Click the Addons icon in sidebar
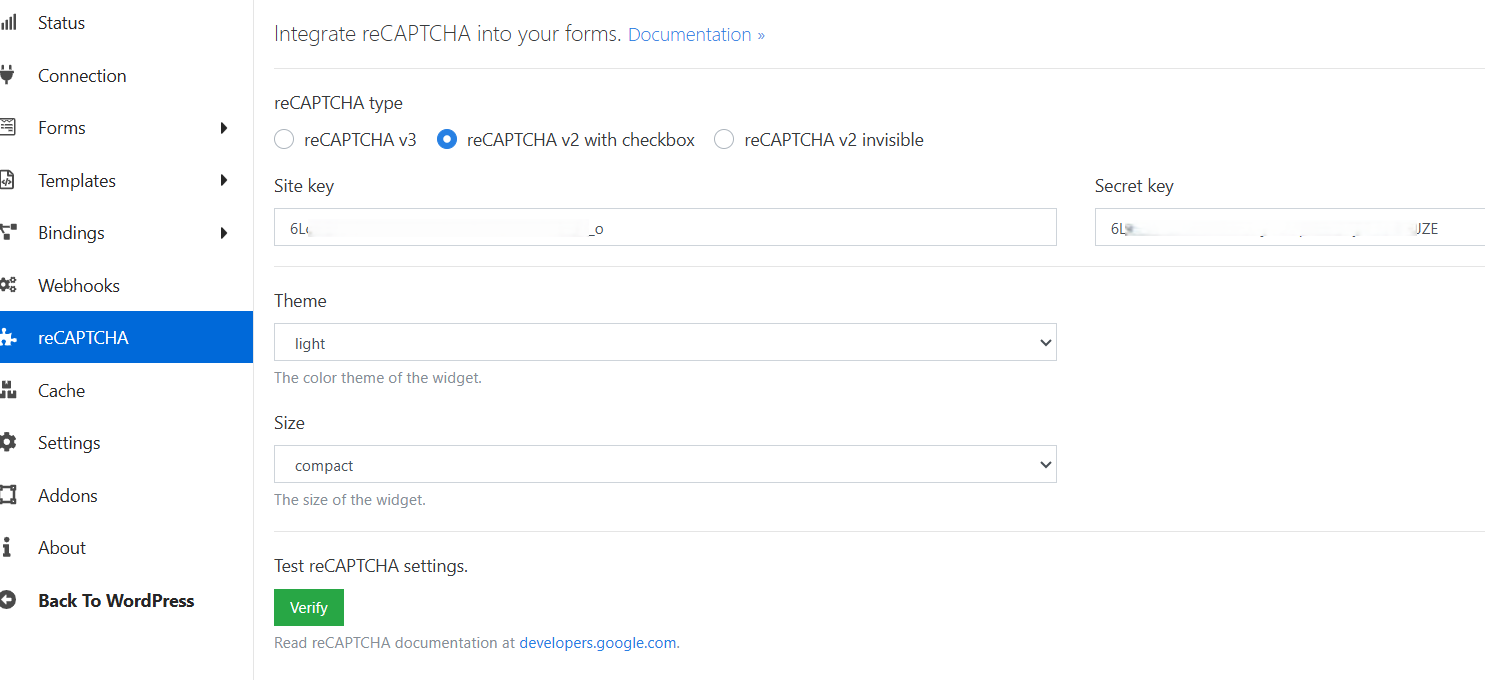Image resolution: width=1485 pixels, height=680 pixels. 8,495
